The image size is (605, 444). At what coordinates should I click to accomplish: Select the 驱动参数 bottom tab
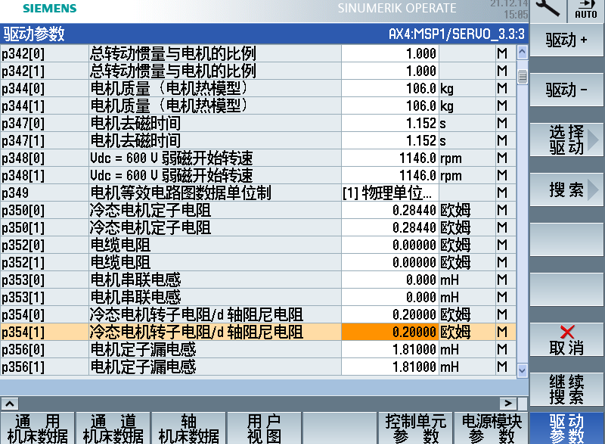(x=566, y=428)
